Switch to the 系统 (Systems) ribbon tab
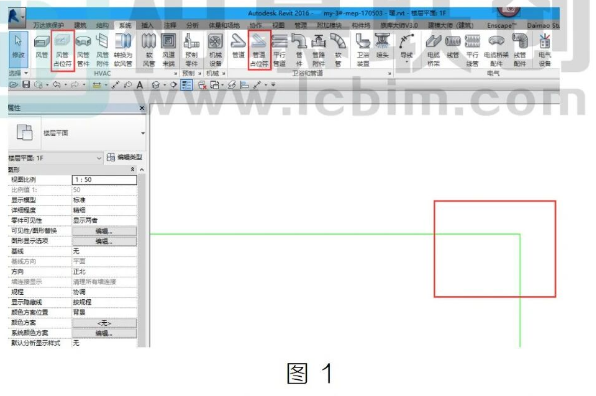The width and height of the screenshot is (596, 396). coord(125,25)
